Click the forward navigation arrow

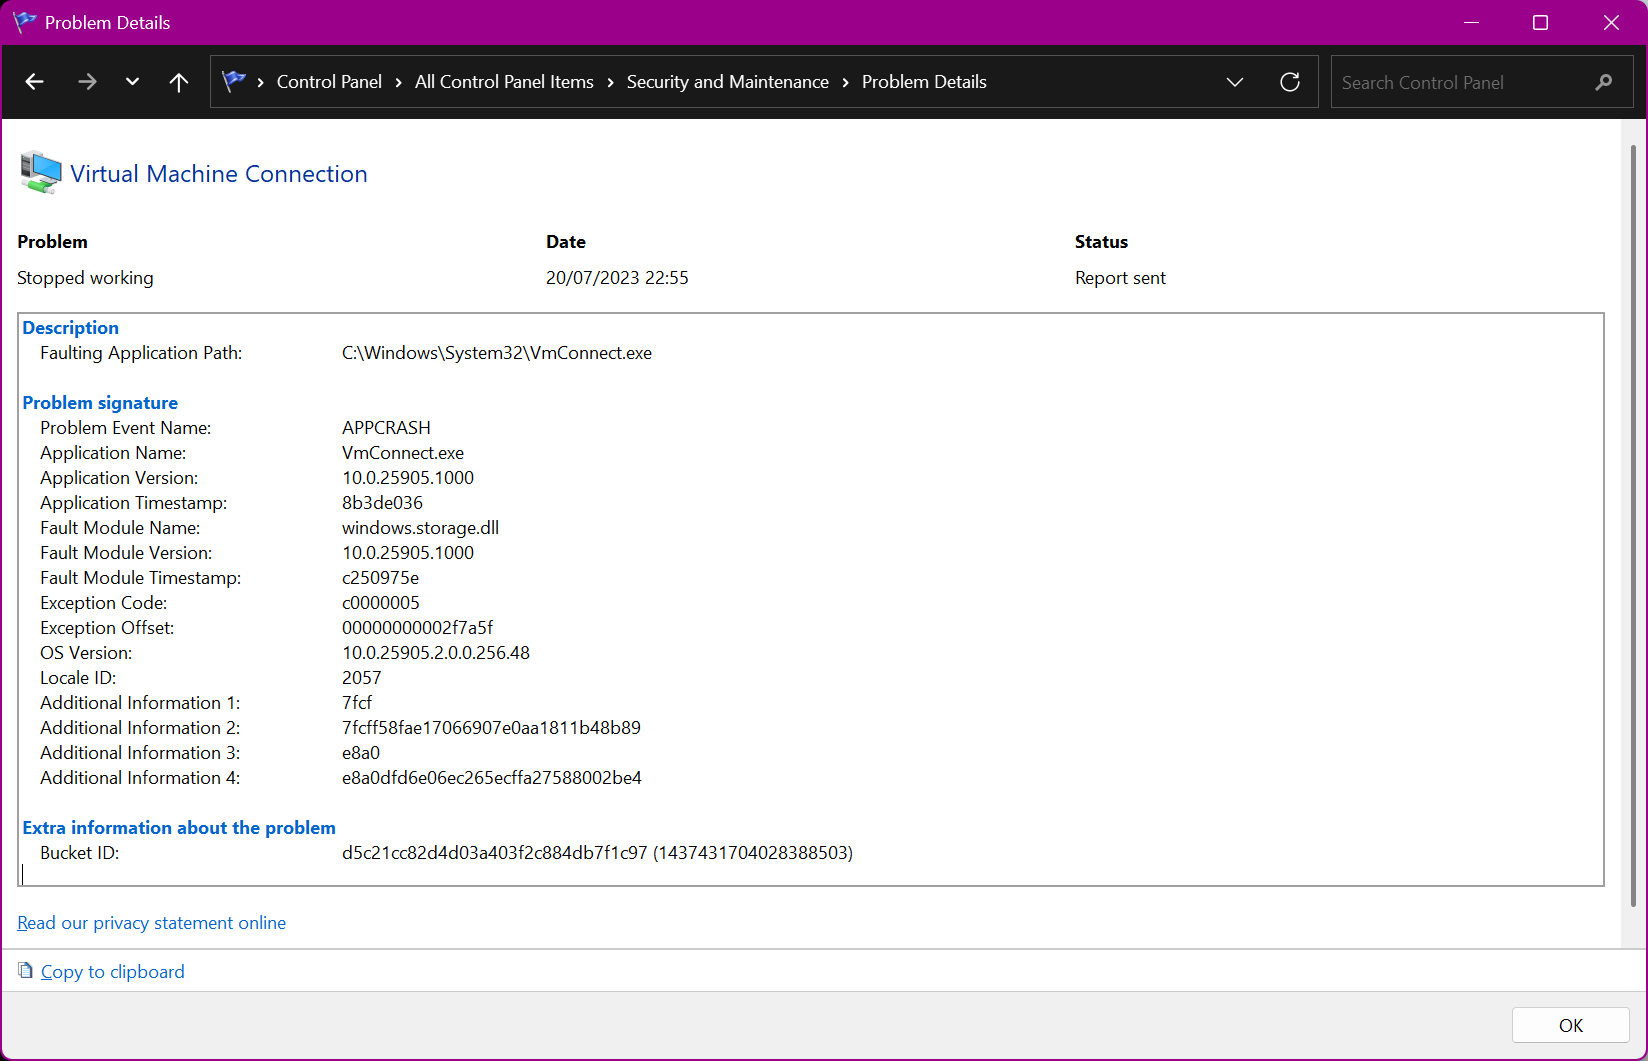[87, 82]
